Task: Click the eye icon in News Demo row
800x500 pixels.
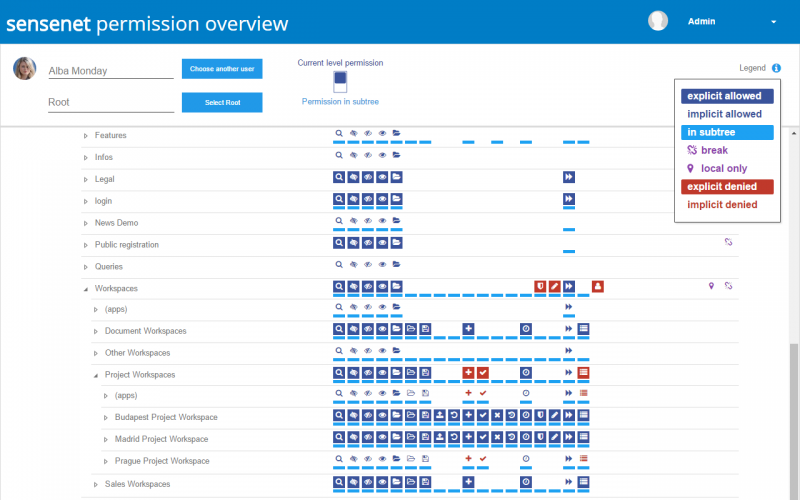Action: [x=382, y=221]
